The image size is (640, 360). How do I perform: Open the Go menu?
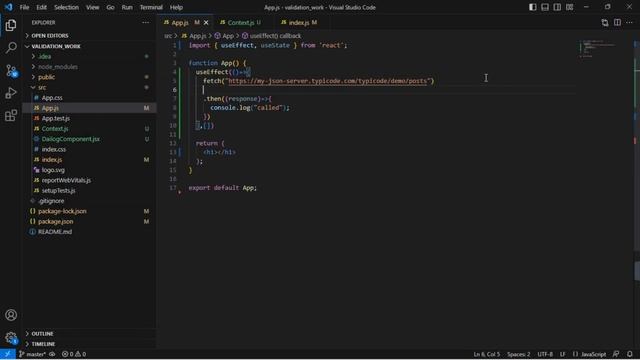coord(110,7)
